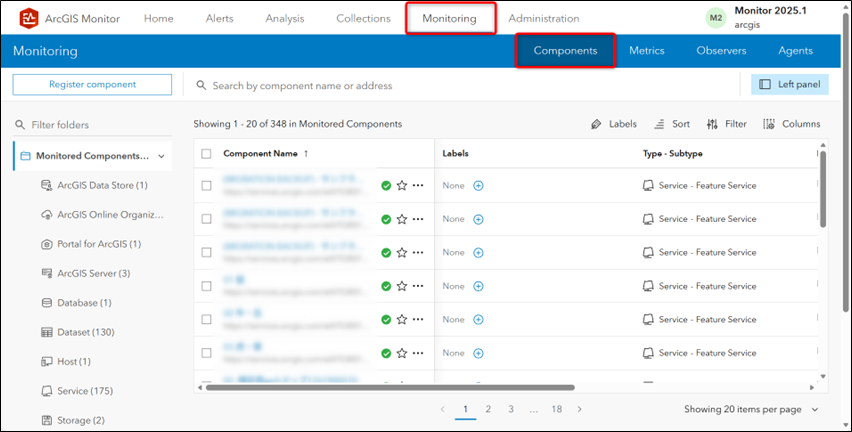Go to the next page arrow

click(x=580, y=409)
